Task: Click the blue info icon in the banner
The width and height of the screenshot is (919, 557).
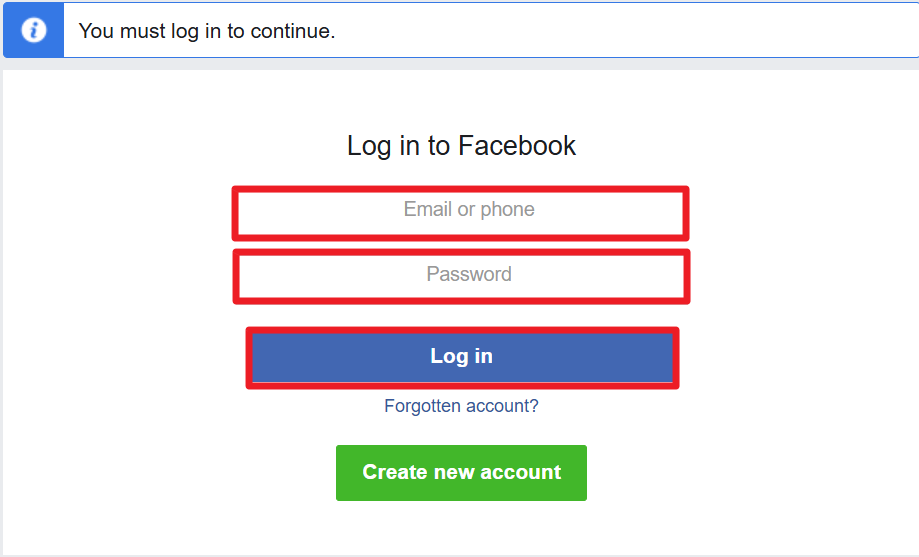Action: (33, 31)
